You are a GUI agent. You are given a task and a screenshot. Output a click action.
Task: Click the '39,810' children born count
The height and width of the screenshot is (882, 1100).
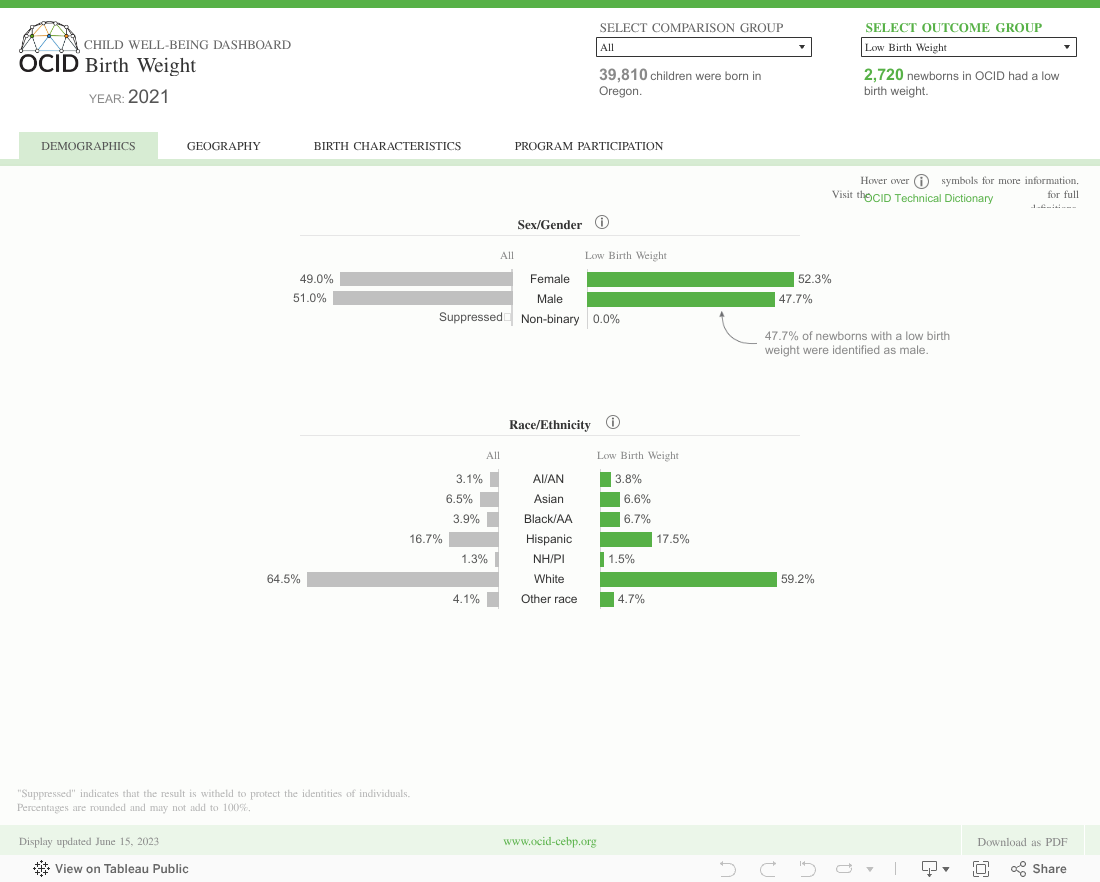tap(623, 75)
